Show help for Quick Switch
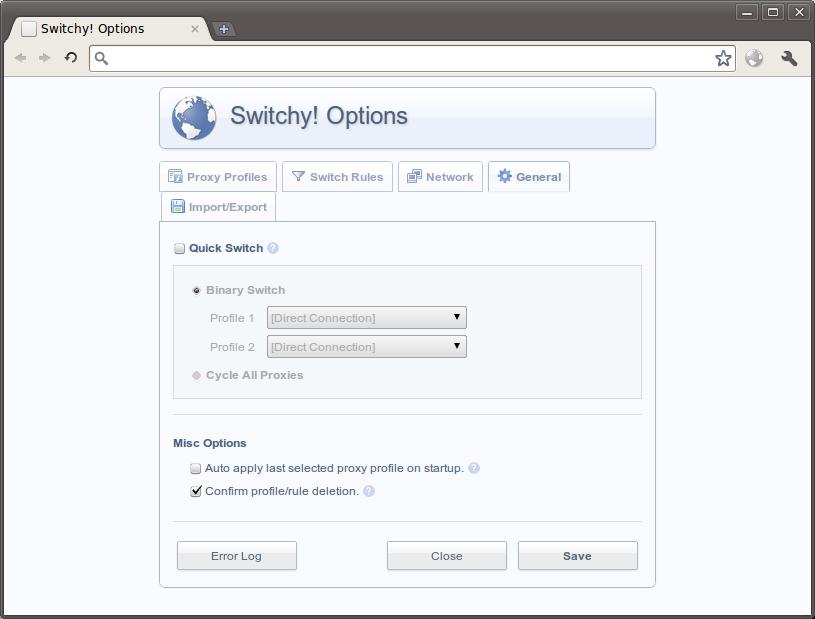 (x=273, y=248)
